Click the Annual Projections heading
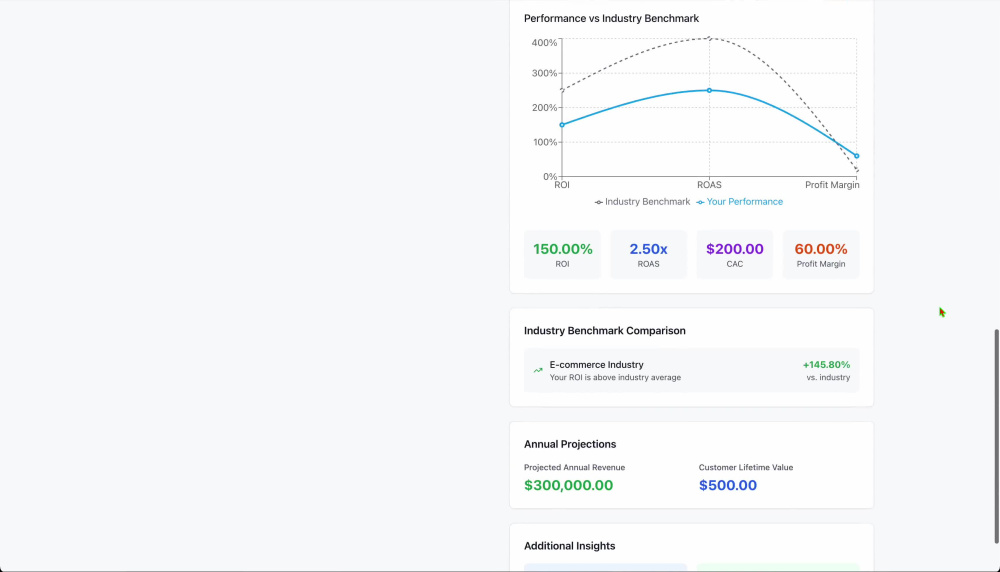 (x=570, y=444)
